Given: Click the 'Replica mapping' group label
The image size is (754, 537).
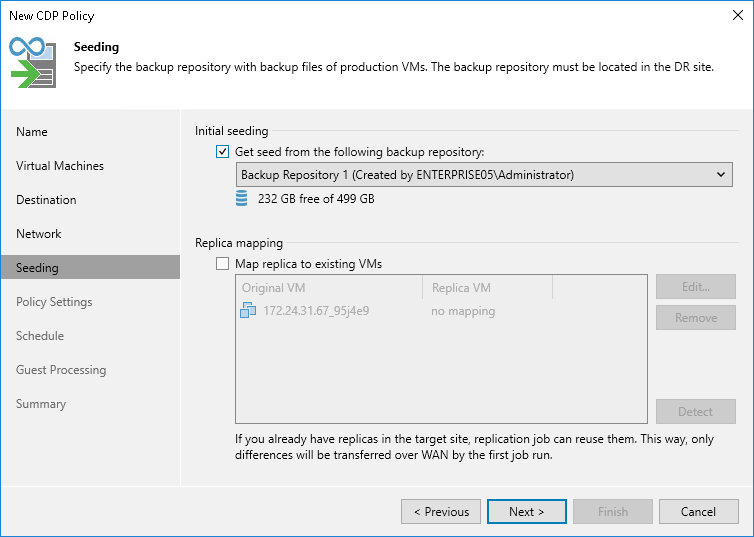Looking at the screenshot, I should pos(239,243).
